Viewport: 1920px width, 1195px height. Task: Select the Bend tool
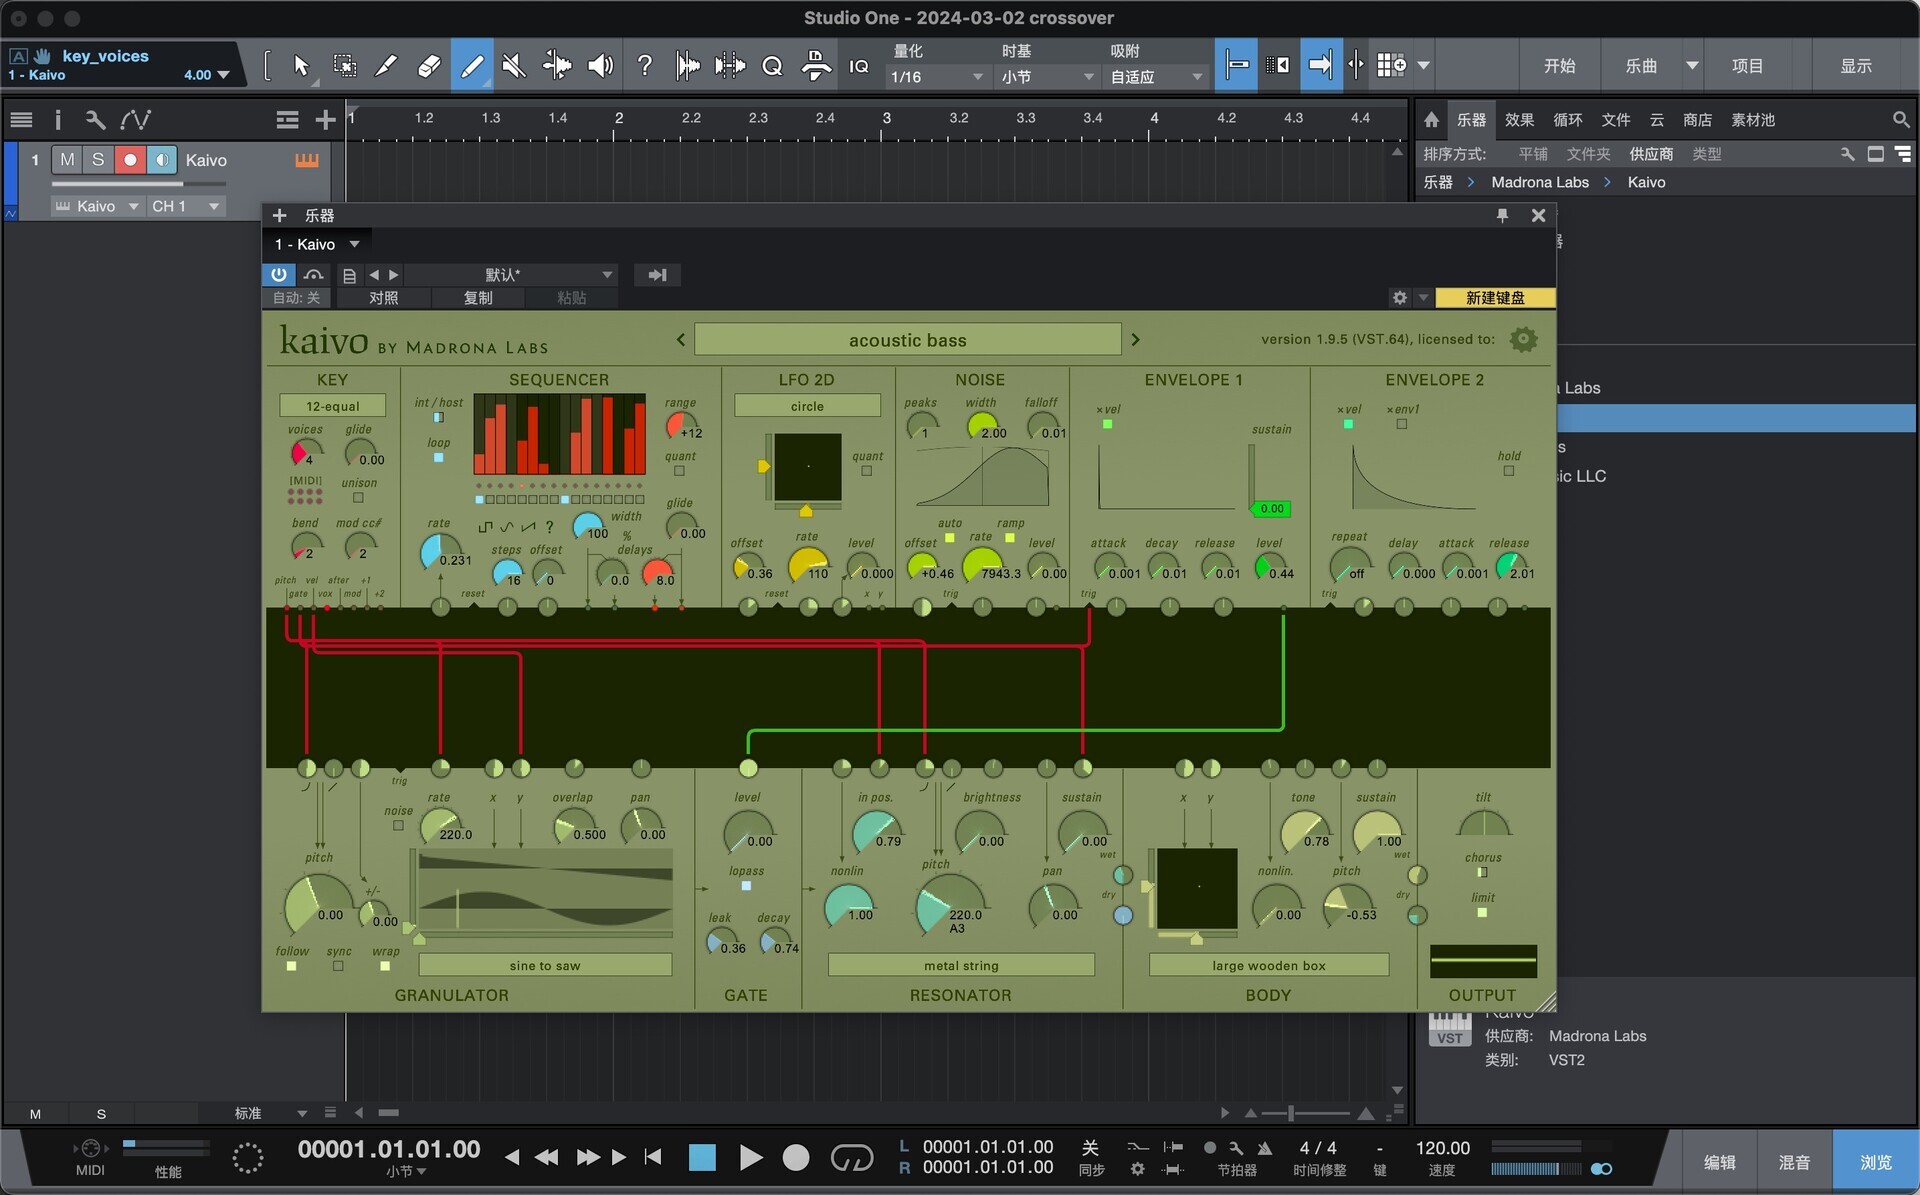(557, 66)
